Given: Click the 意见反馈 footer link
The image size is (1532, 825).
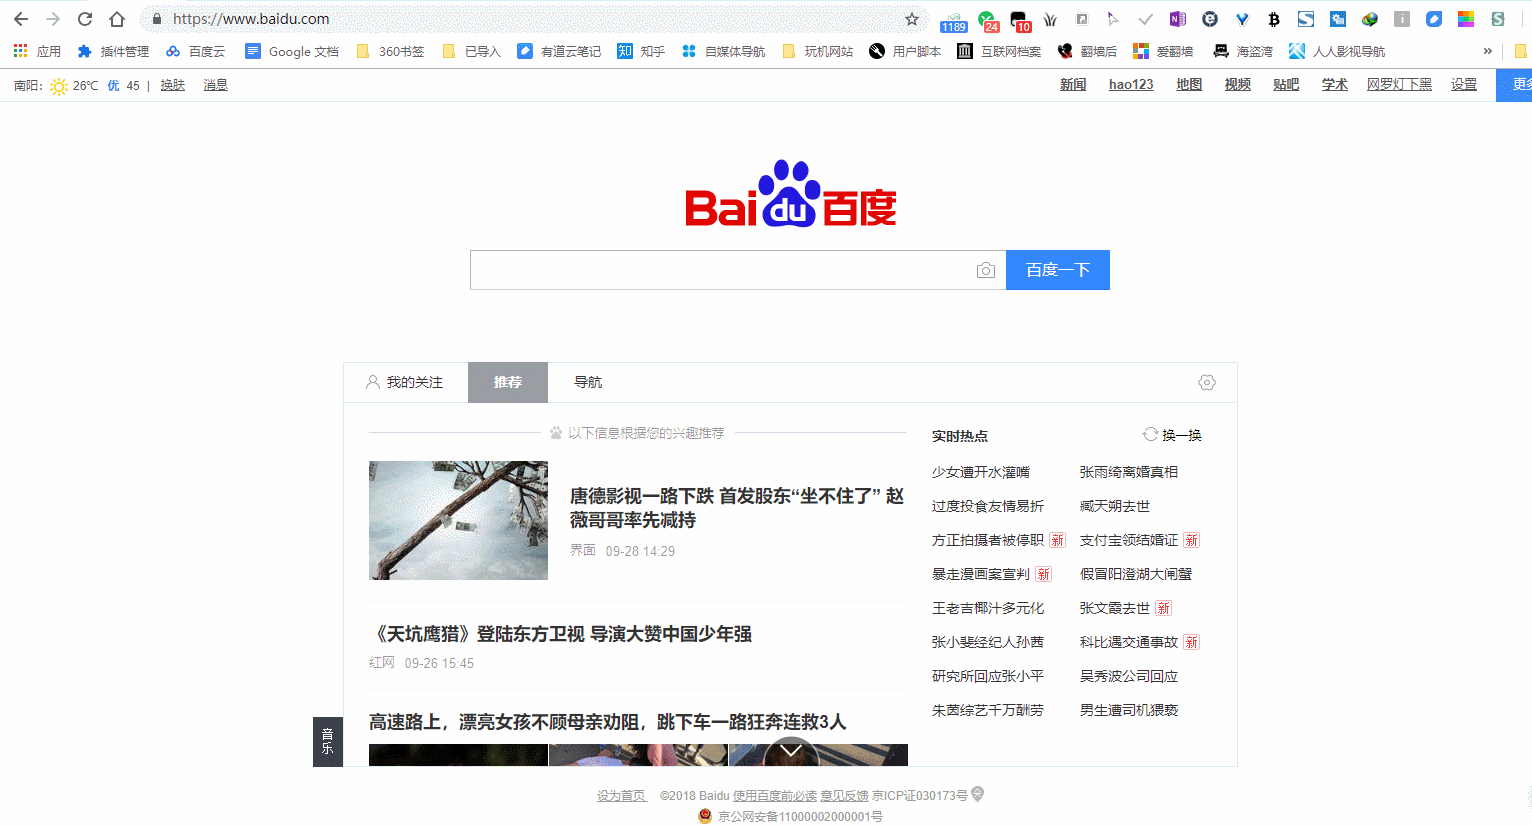Looking at the screenshot, I should [x=845, y=796].
